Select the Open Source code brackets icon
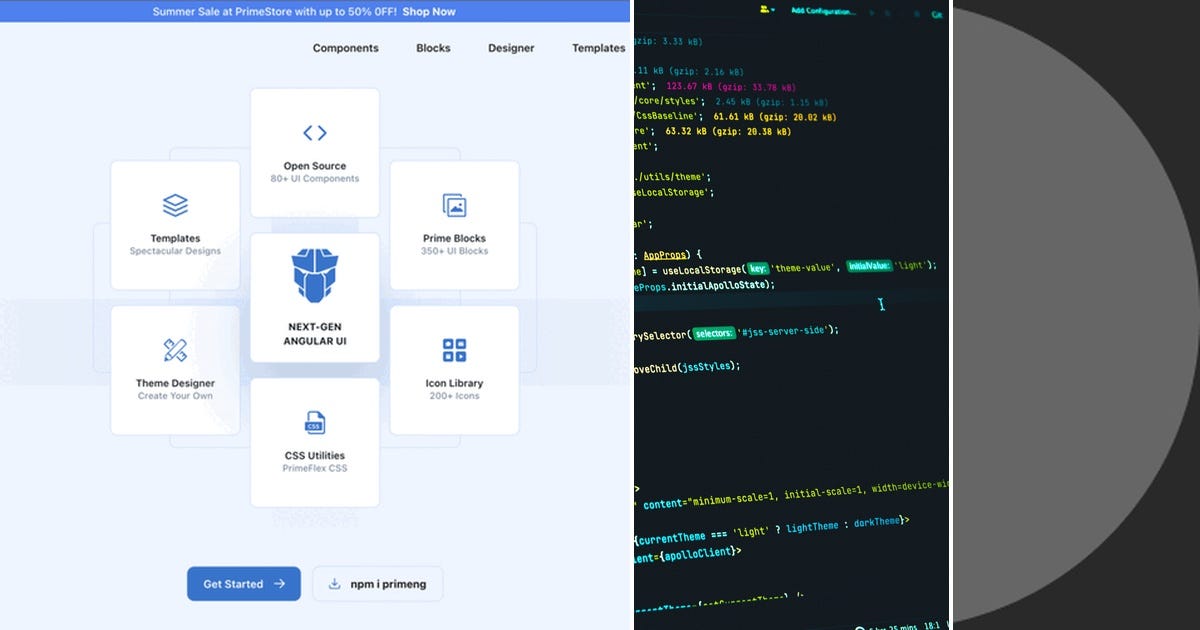Viewport: 1200px width, 630px height. tap(315, 132)
